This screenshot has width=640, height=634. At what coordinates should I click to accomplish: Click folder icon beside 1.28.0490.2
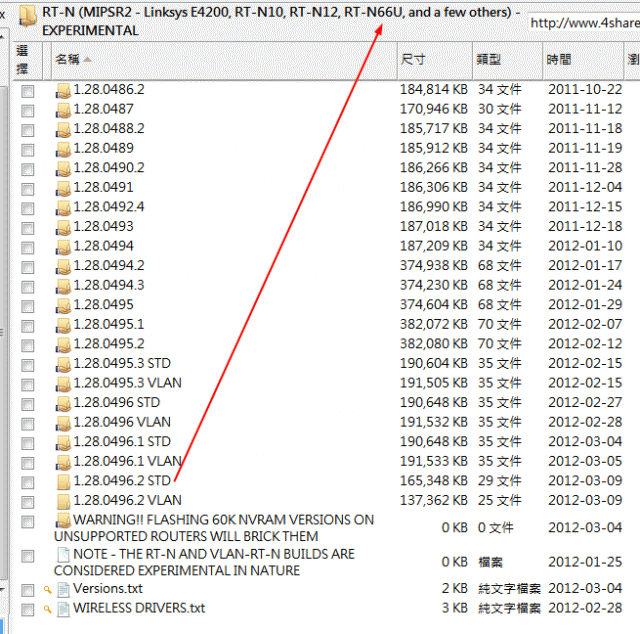[x=63, y=169]
